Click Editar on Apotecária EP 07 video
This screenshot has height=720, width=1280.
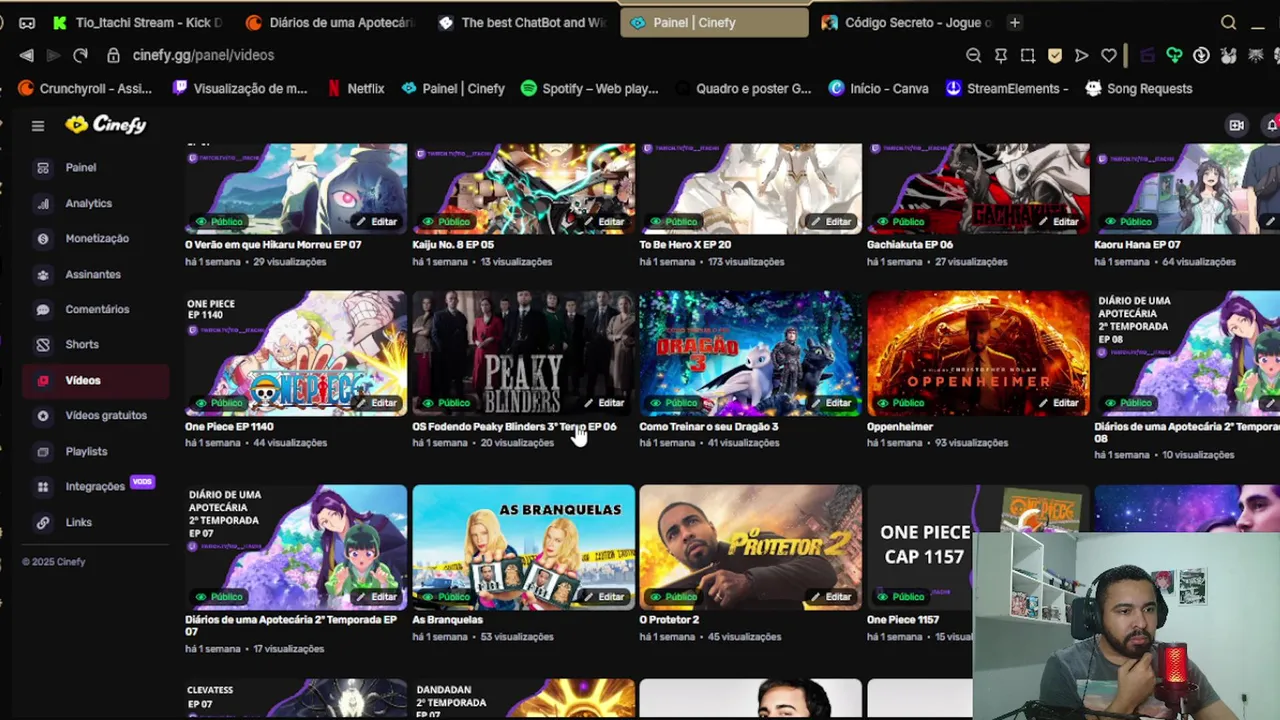[376, 597]
